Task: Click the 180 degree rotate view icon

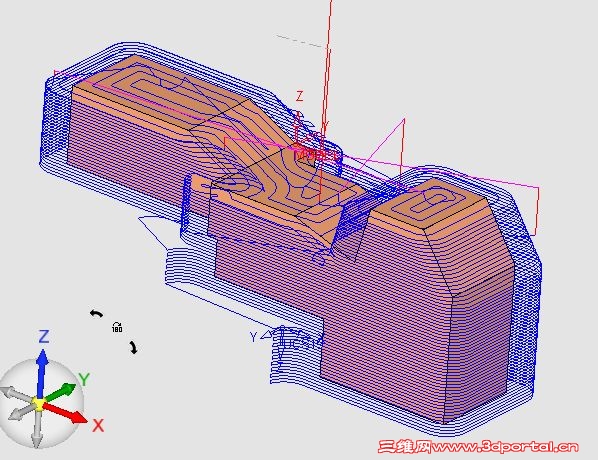Action: (x=117, y=327)
